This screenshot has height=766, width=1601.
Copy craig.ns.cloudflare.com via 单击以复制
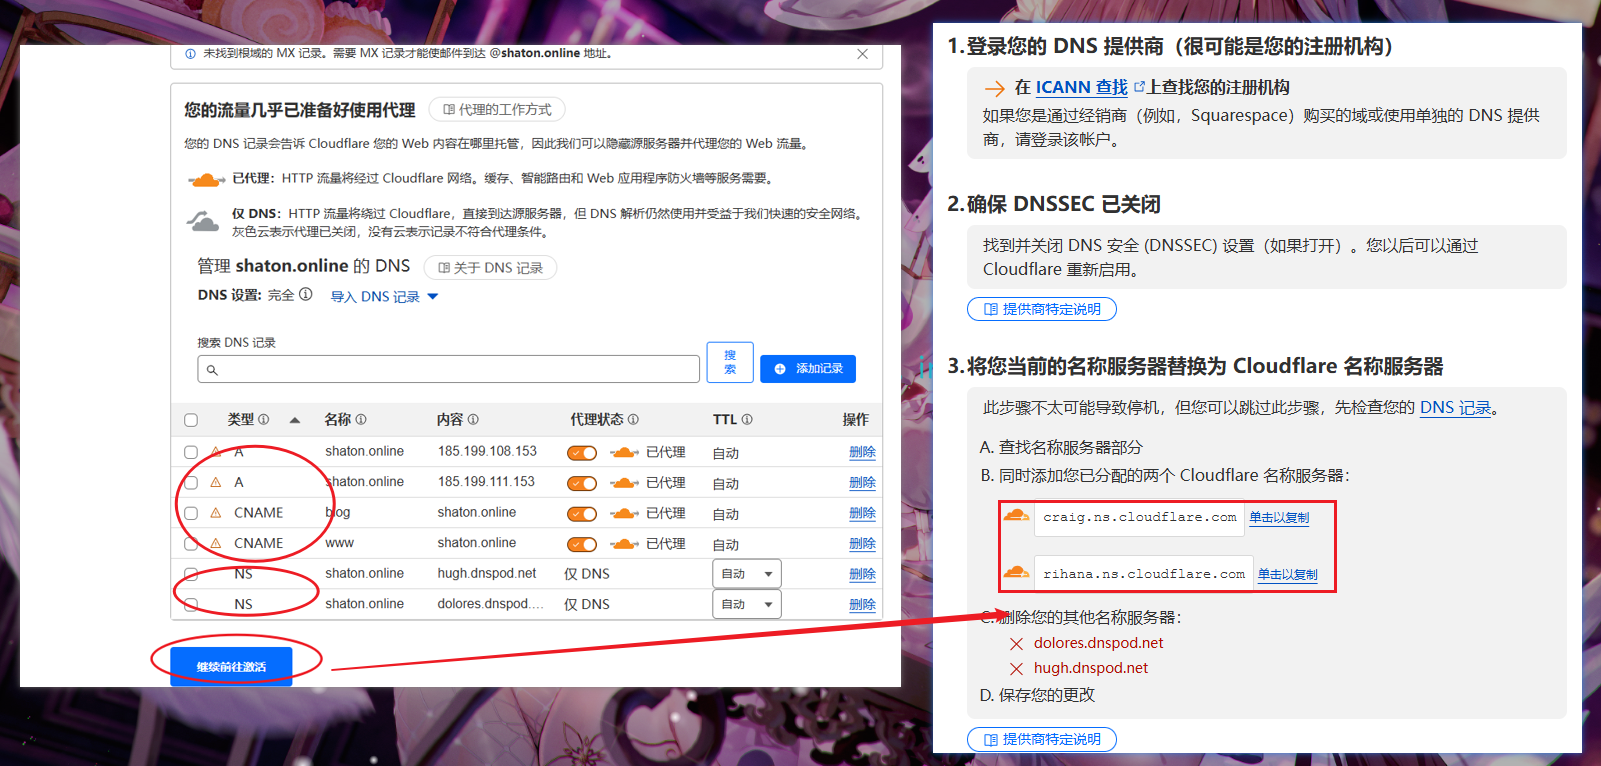click(x=1279, y=518)
